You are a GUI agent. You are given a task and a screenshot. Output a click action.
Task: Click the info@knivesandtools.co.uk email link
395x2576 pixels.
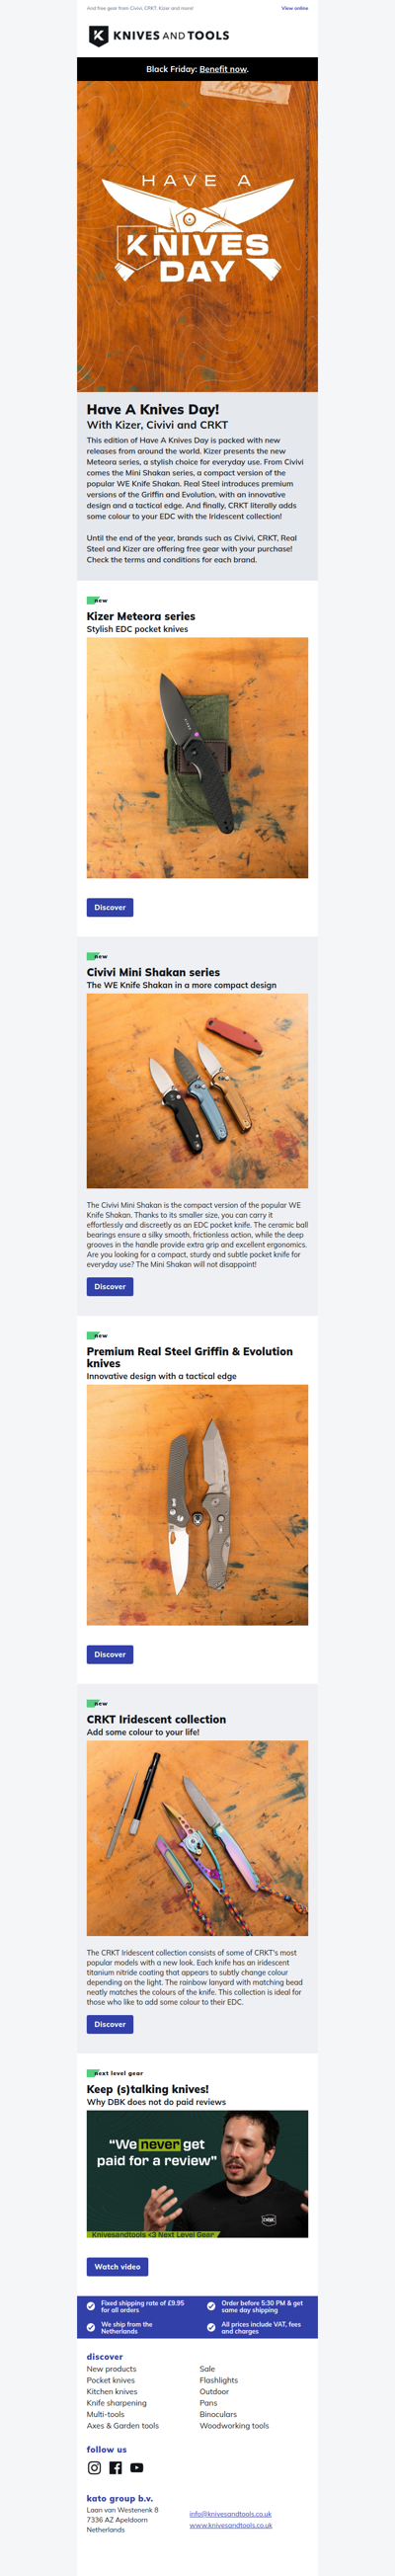[x=230, y=2514]
